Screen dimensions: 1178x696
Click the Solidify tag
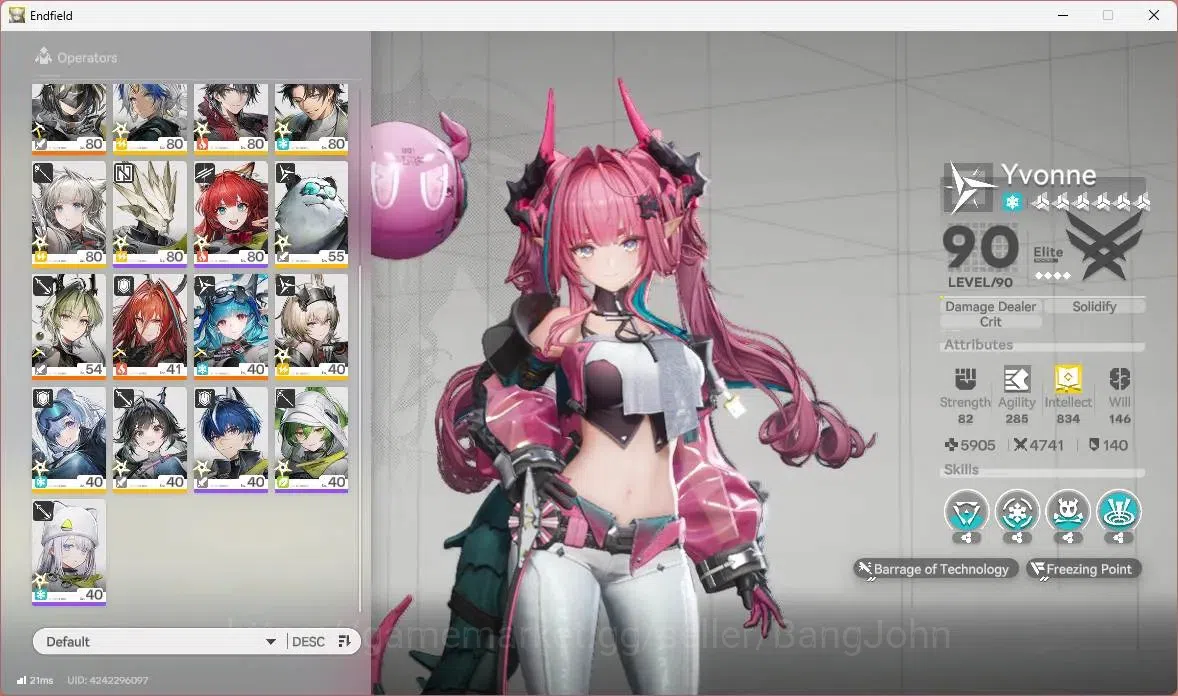tap(1094, 306)
